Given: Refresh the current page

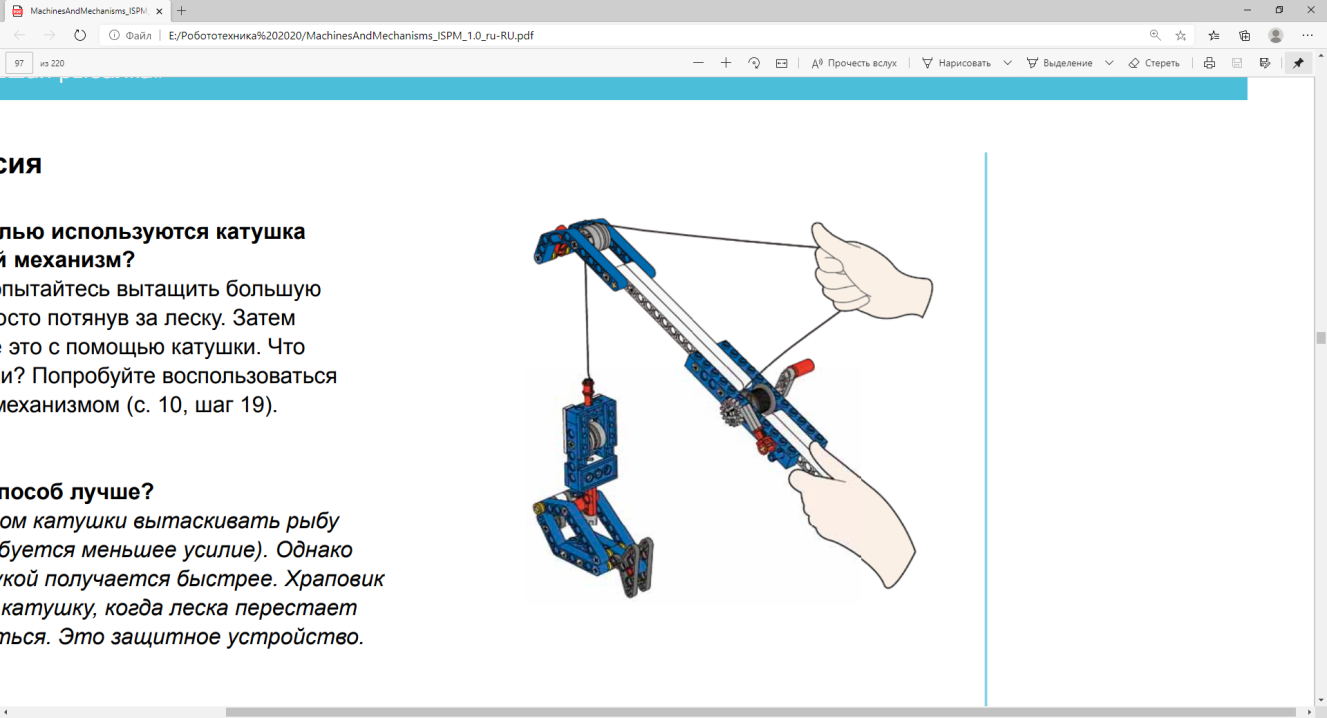Looking at the screenshot, I should click(80, 35).
